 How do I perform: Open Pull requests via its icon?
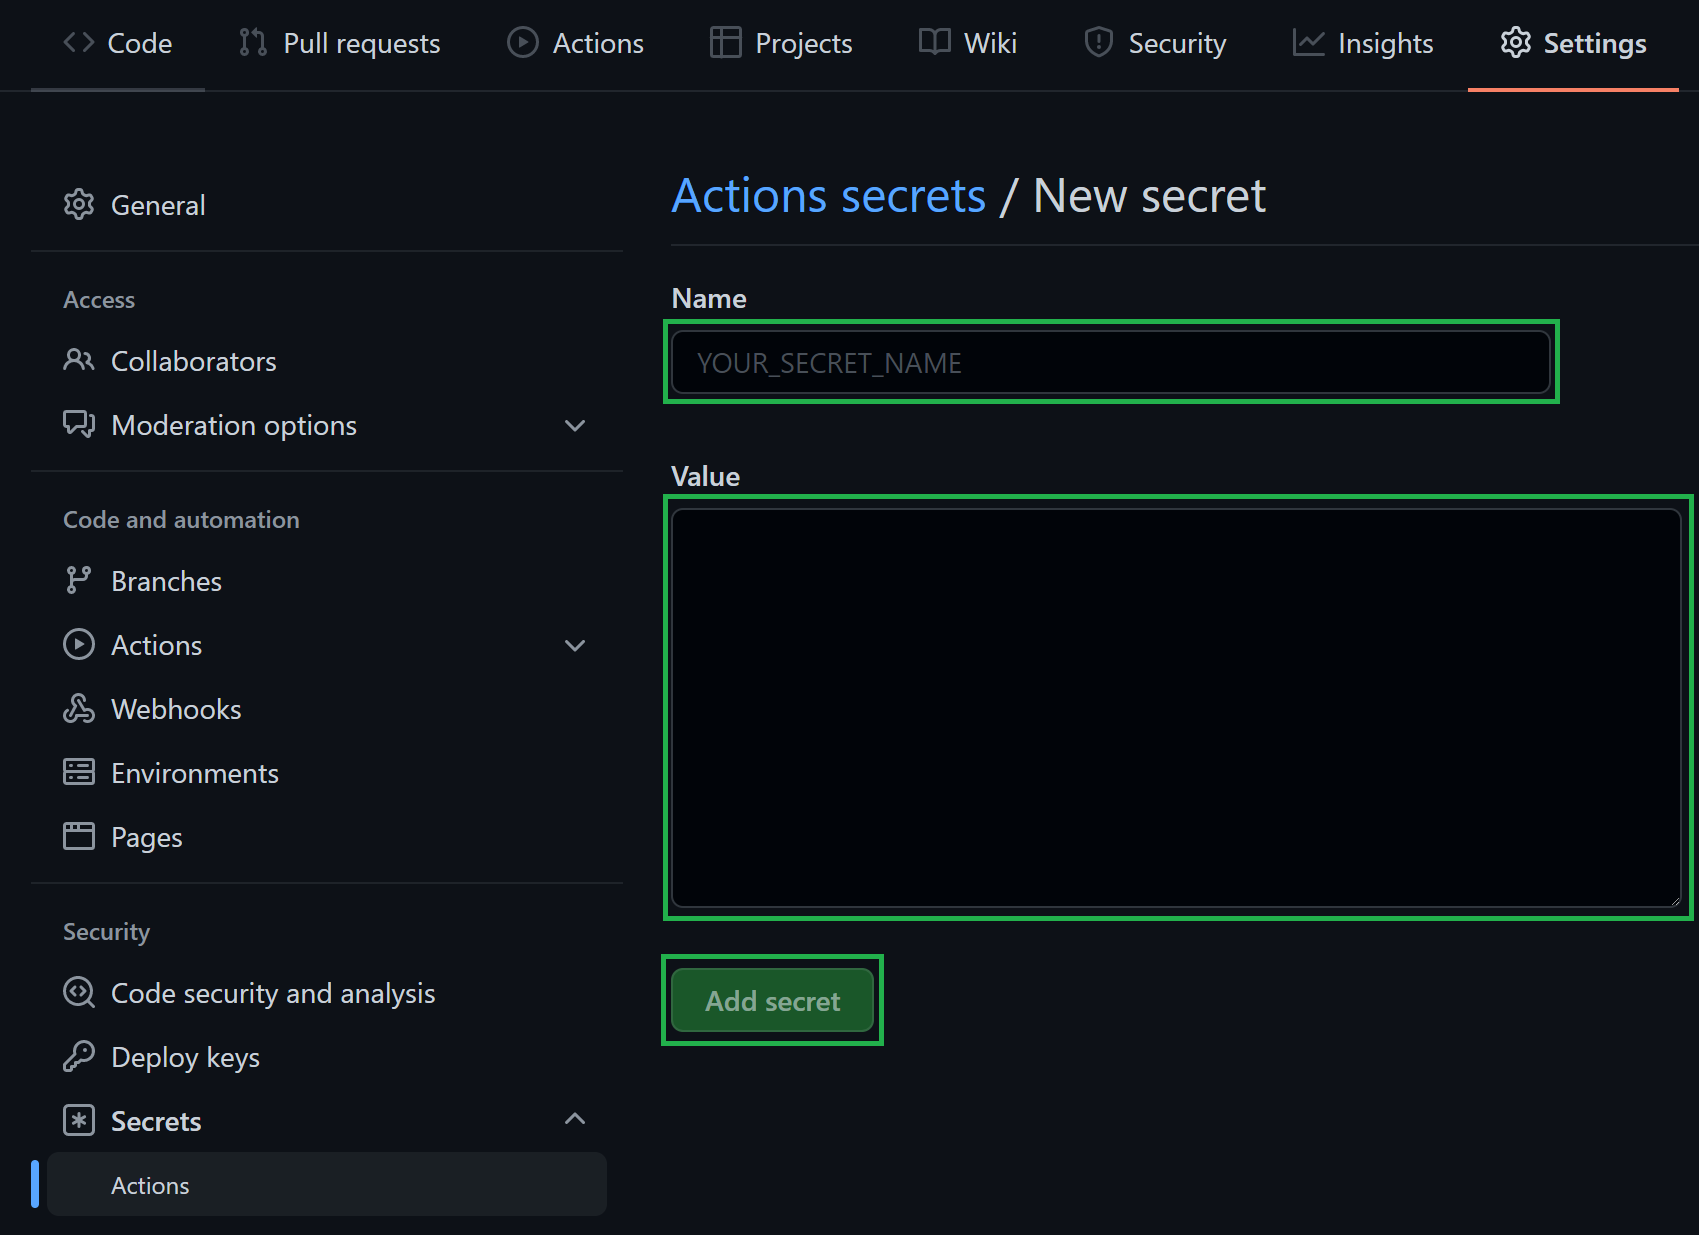coord(251,43)
